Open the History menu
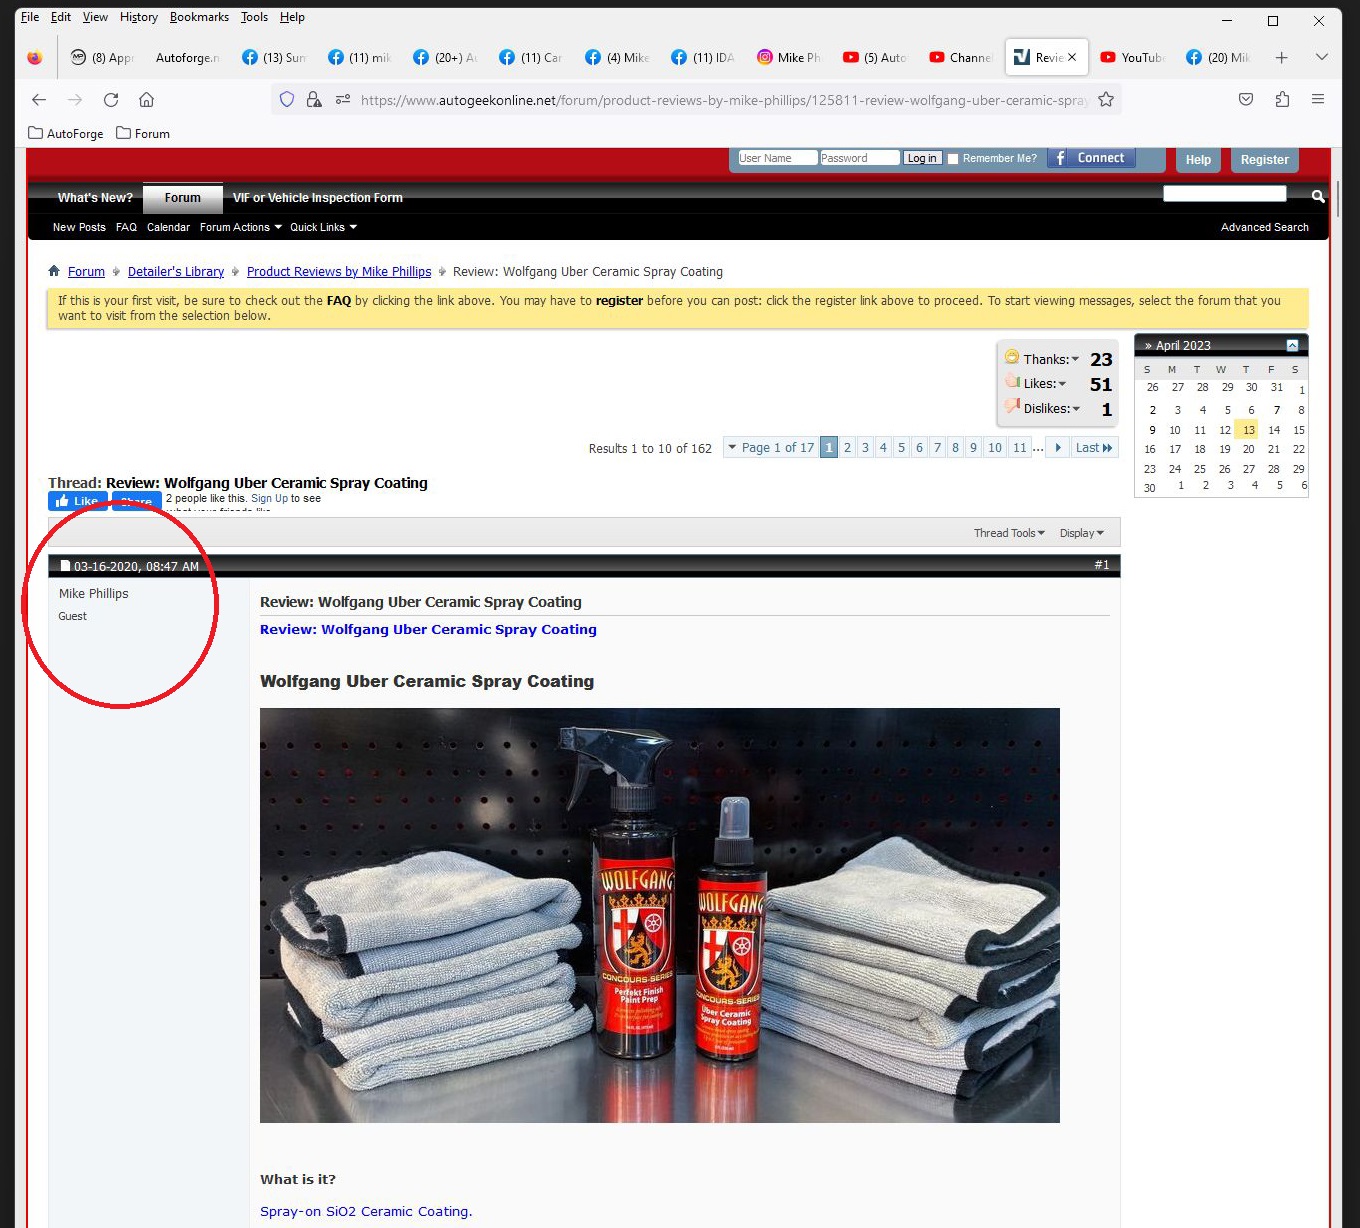This screenshot has height=1228, width=1360. pos(139,17)
